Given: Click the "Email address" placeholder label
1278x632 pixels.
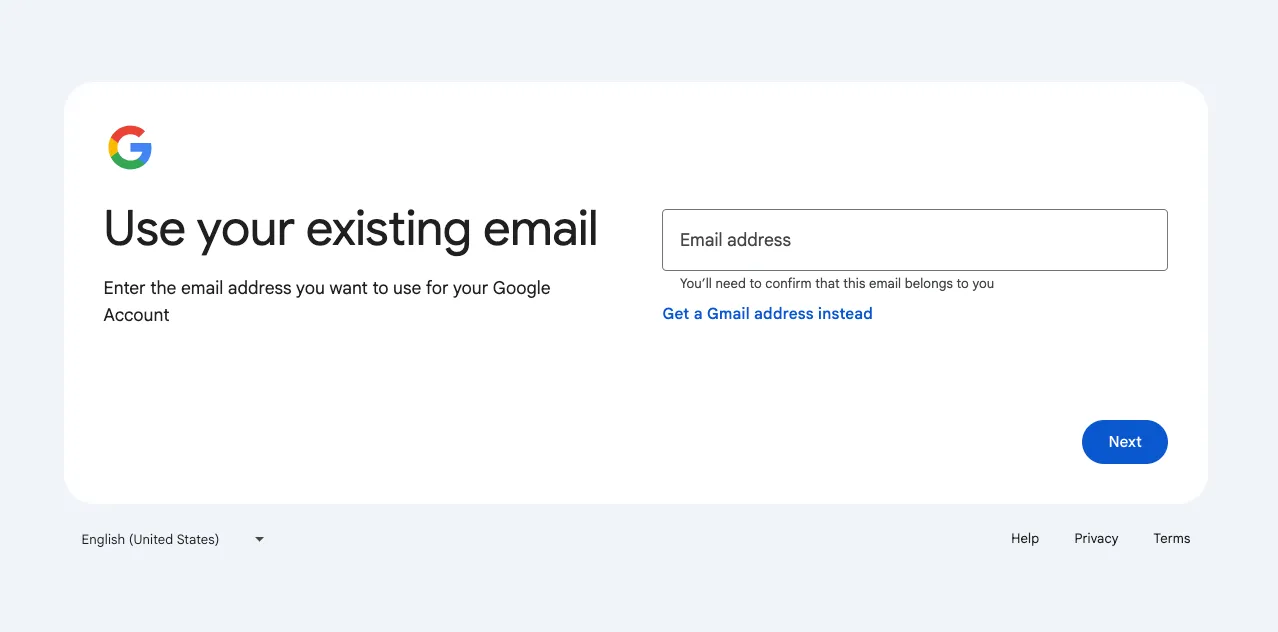Looking at the screenshot, I should (x=735, y=240).
